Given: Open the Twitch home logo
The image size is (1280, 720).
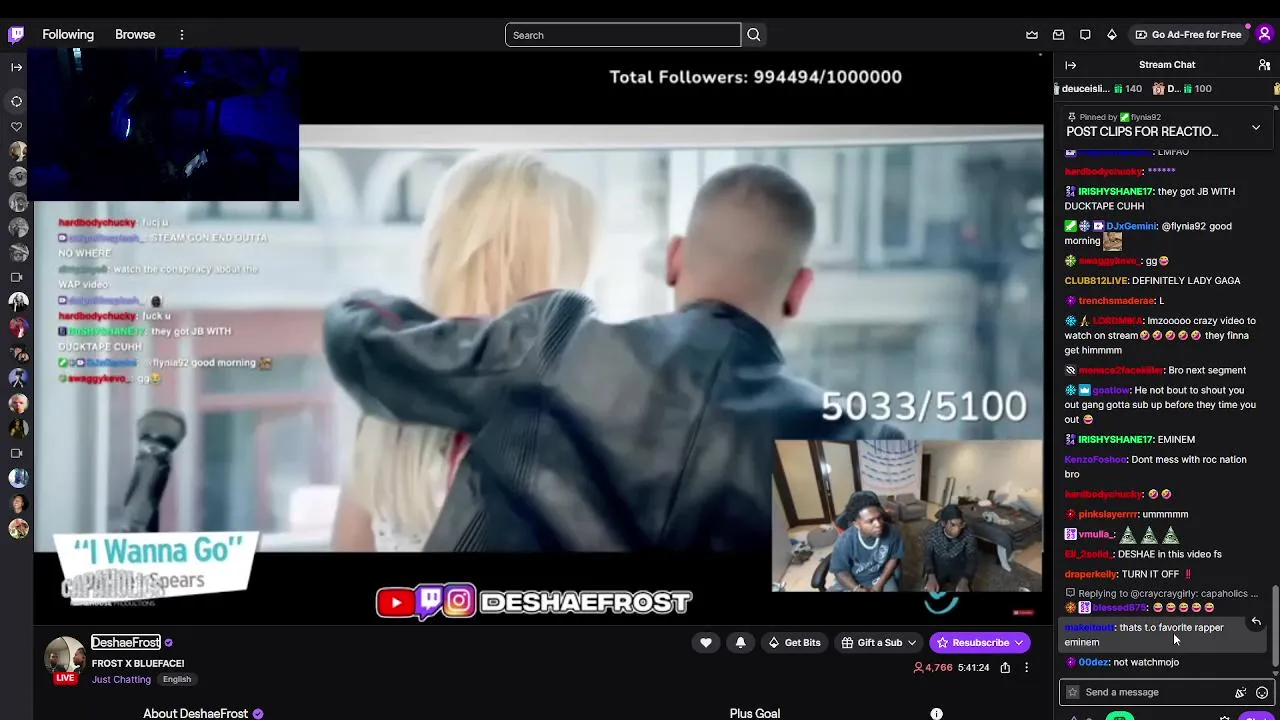Looking at the screenshot, I should point(16,35).
